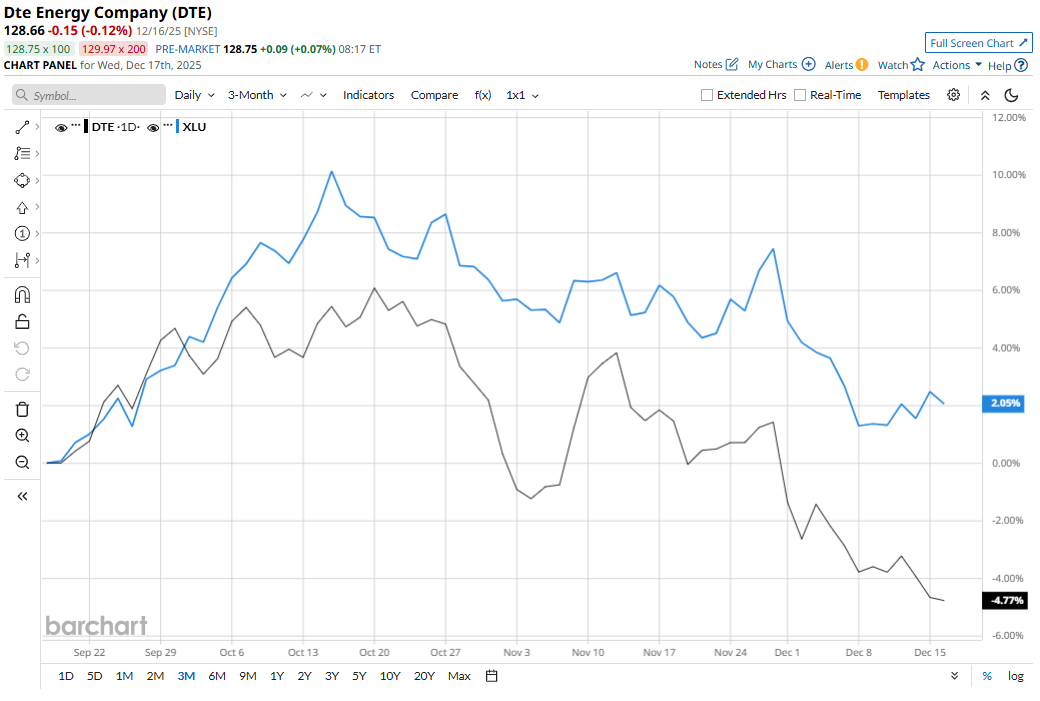Screen dimensions: 1040x701
Task: Click the XLU 2.05% price label
Action: click(x=1004, y=403)
